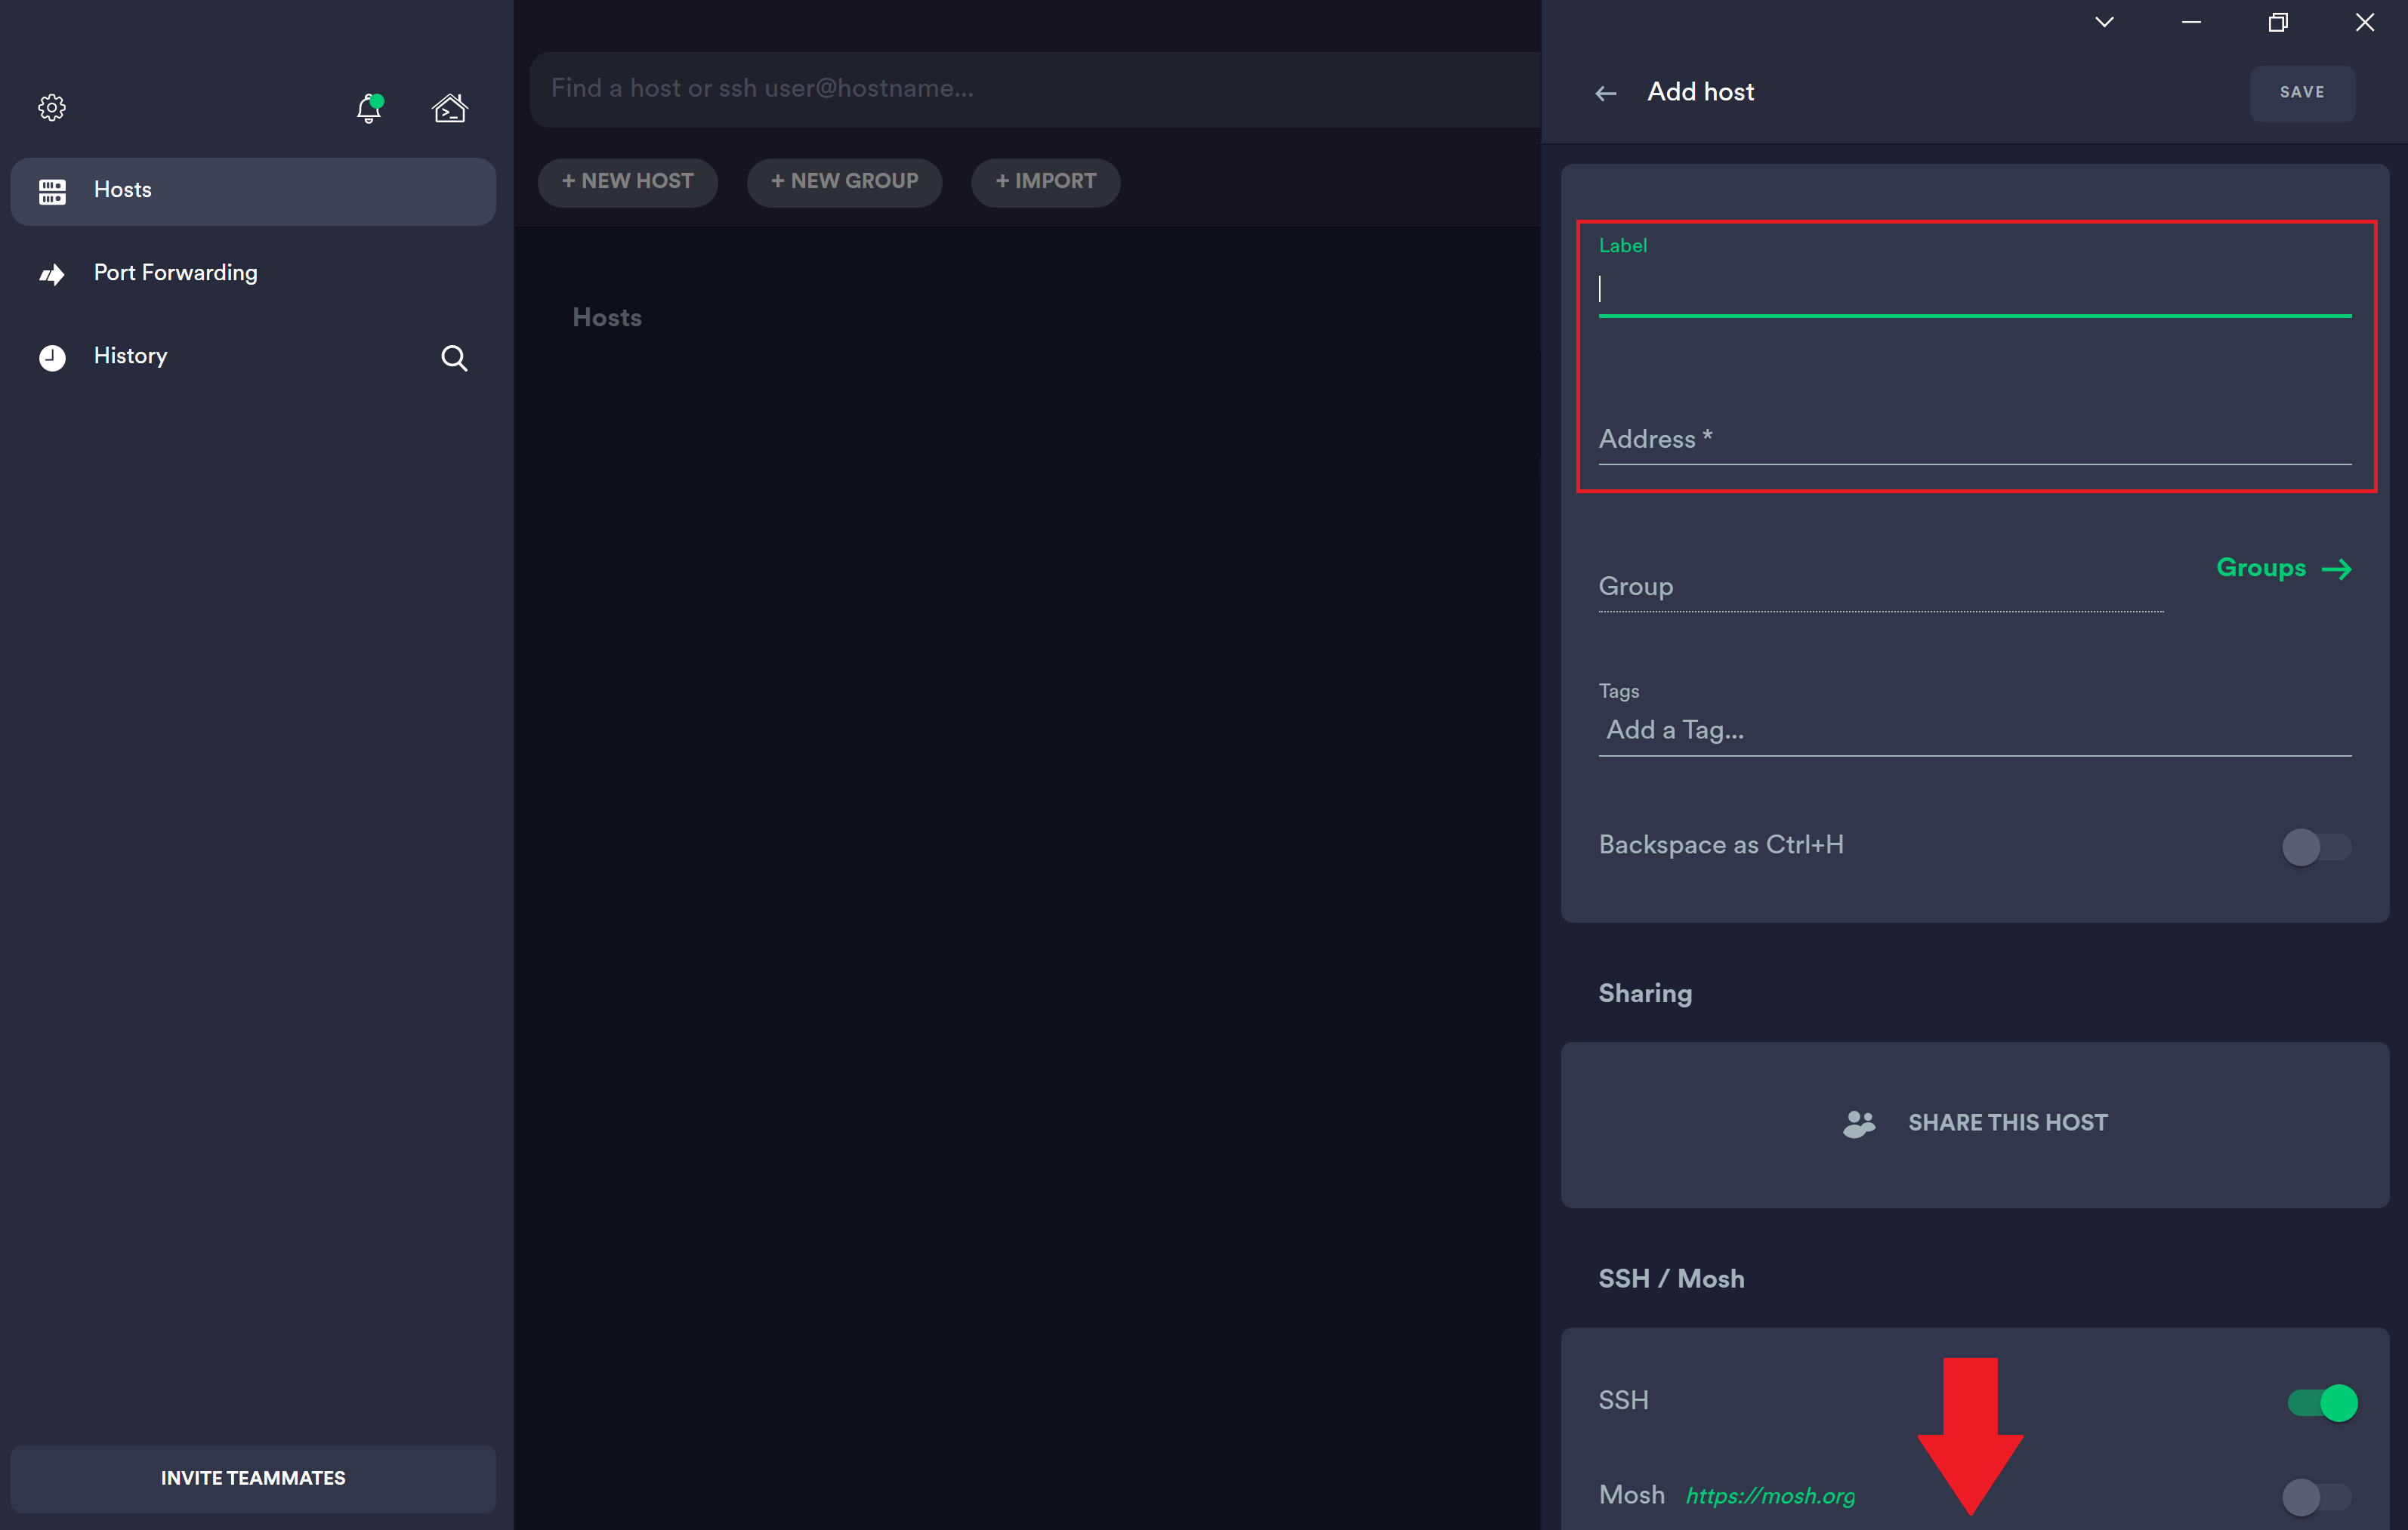Click the History search magnifier icon

(x=454, y=358)
